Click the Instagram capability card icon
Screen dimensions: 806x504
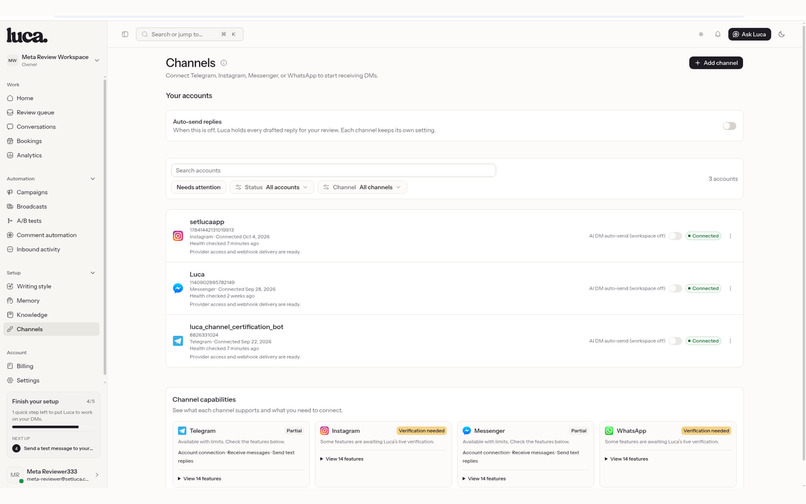pos(324,431)
